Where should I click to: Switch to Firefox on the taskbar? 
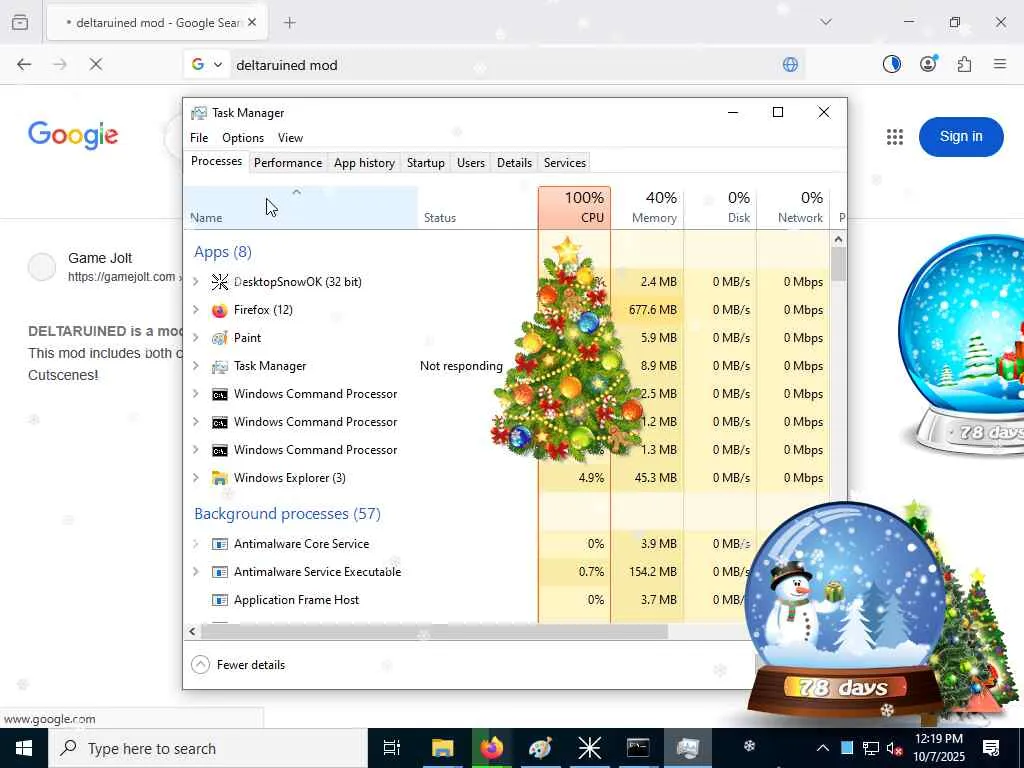(491, 748)
